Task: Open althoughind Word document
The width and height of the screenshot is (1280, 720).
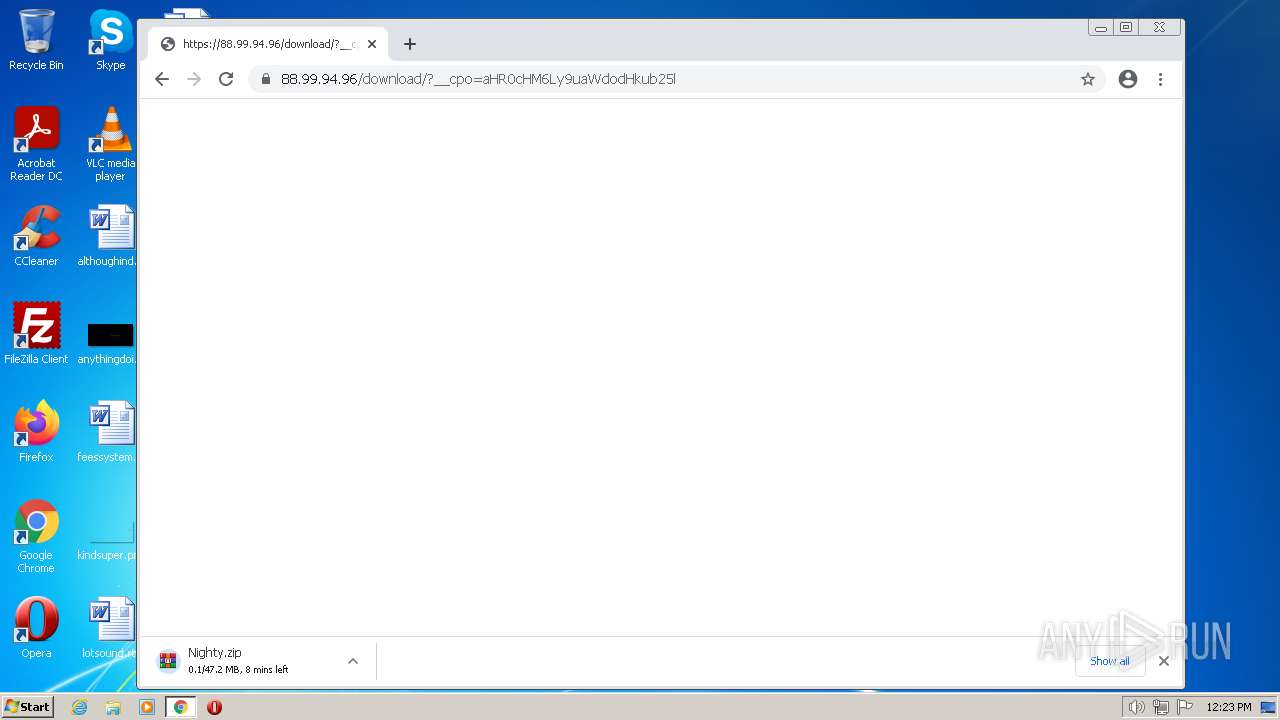Action: click(108, 236)
